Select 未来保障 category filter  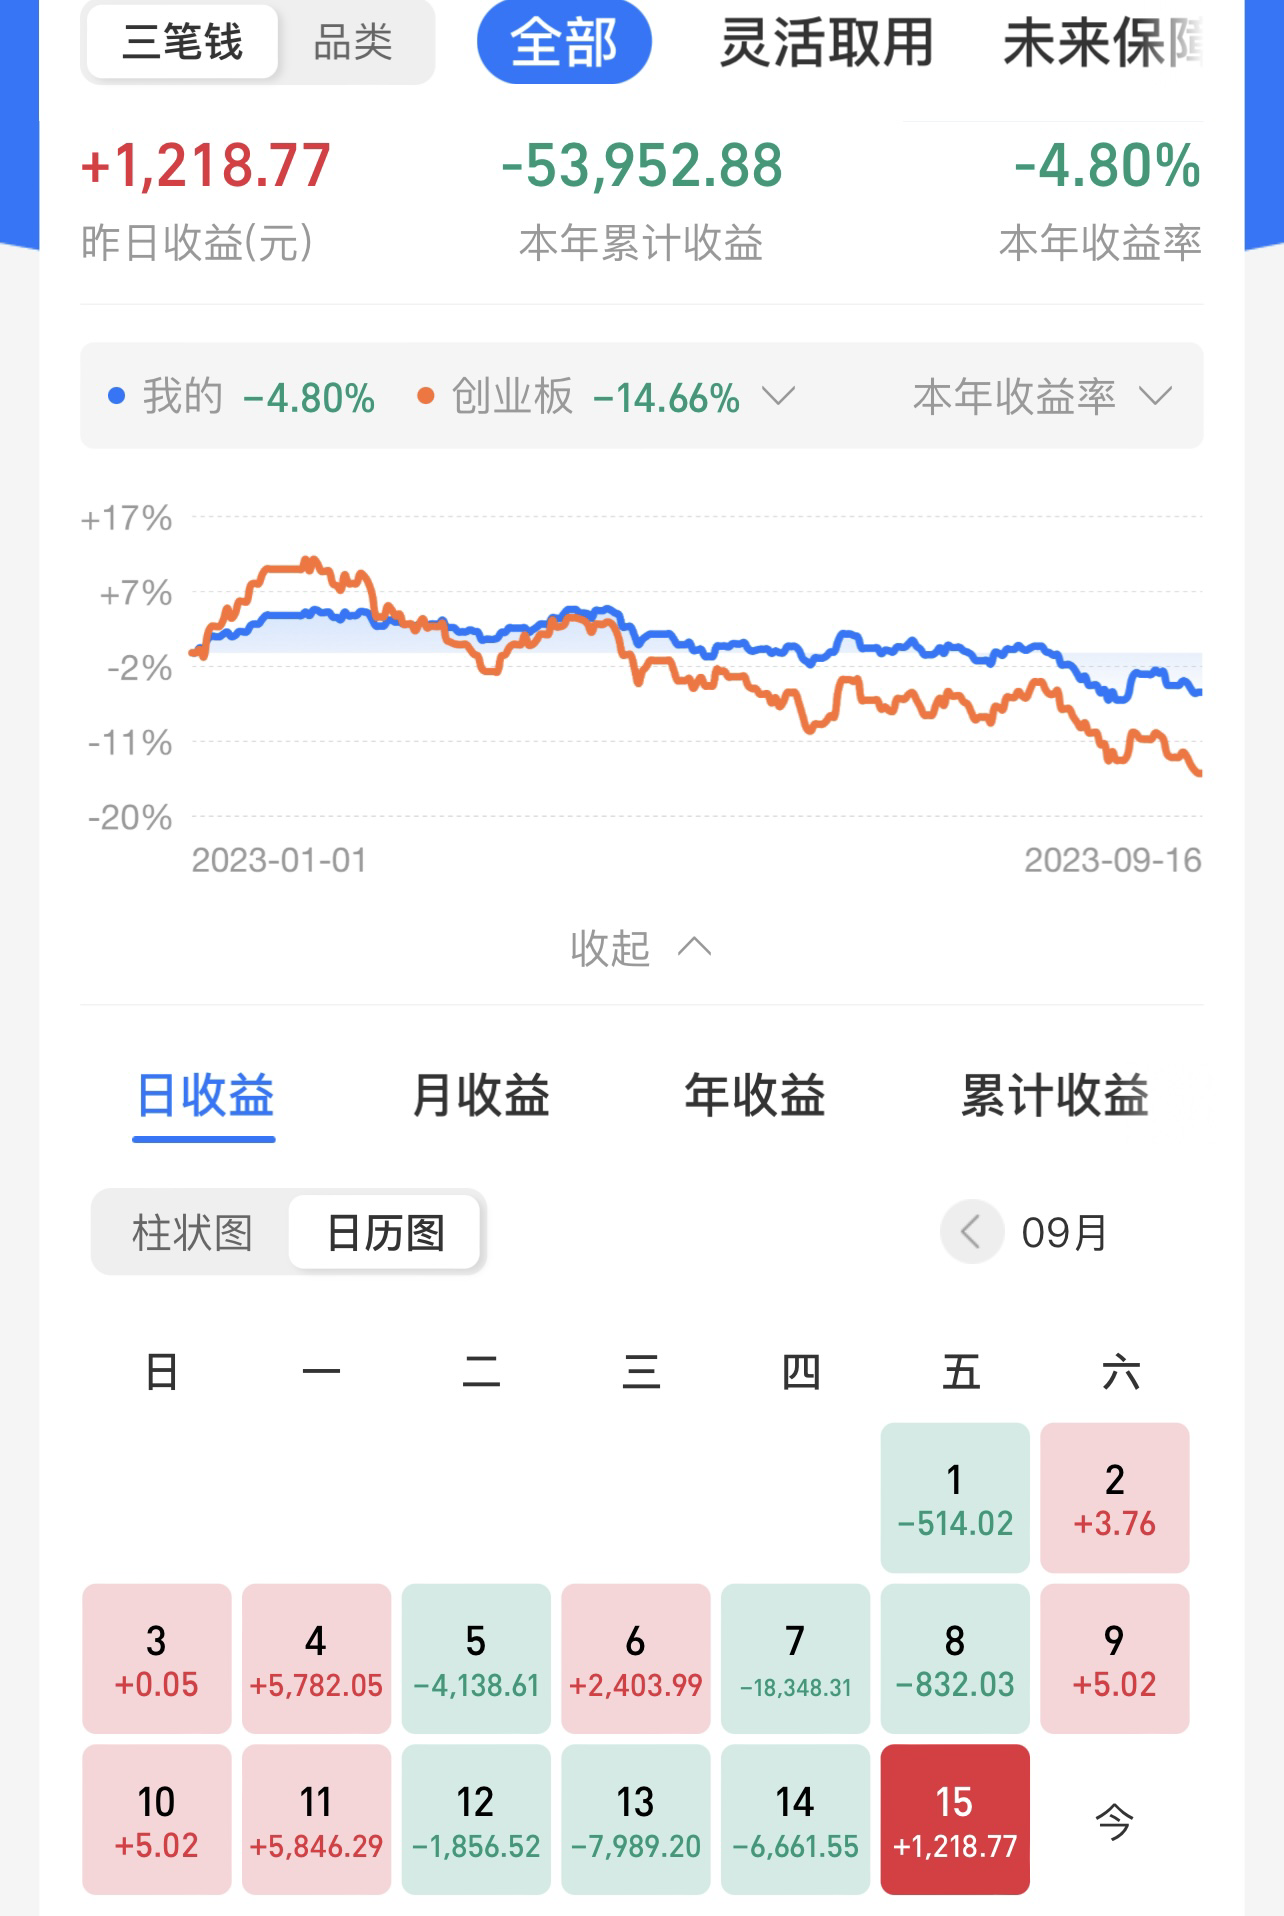pos(1102,42)
